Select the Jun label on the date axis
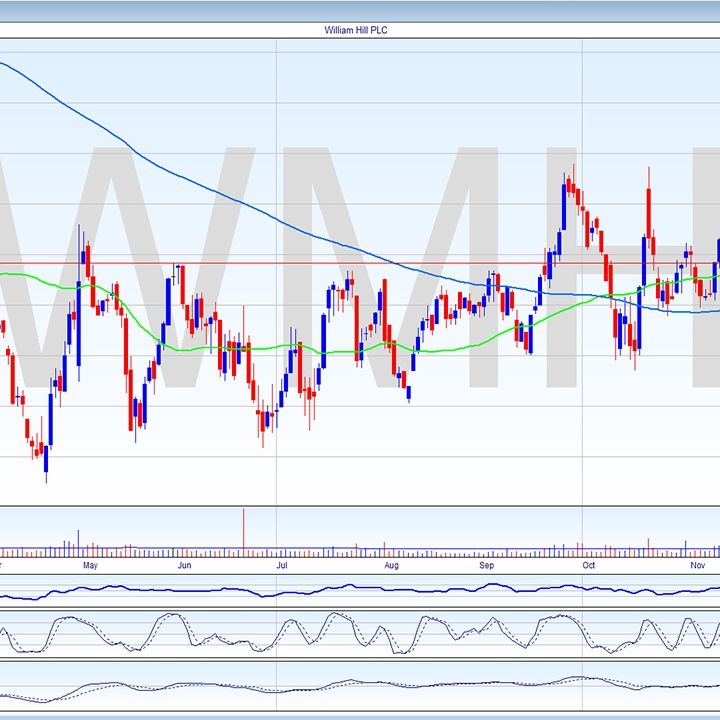720x720 pixels. pos(184,565)
